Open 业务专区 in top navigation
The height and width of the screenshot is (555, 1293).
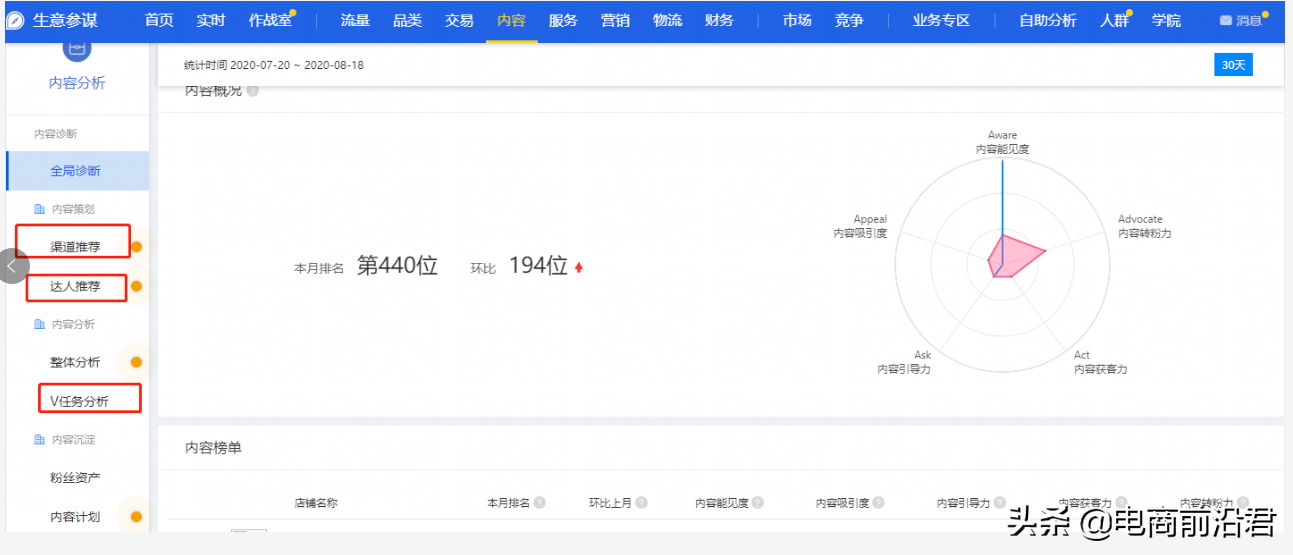(x=941, y=20)
